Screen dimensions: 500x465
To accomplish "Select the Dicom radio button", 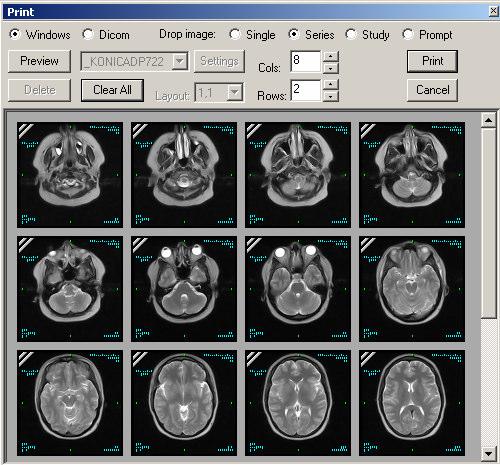I will coord(88,34).
